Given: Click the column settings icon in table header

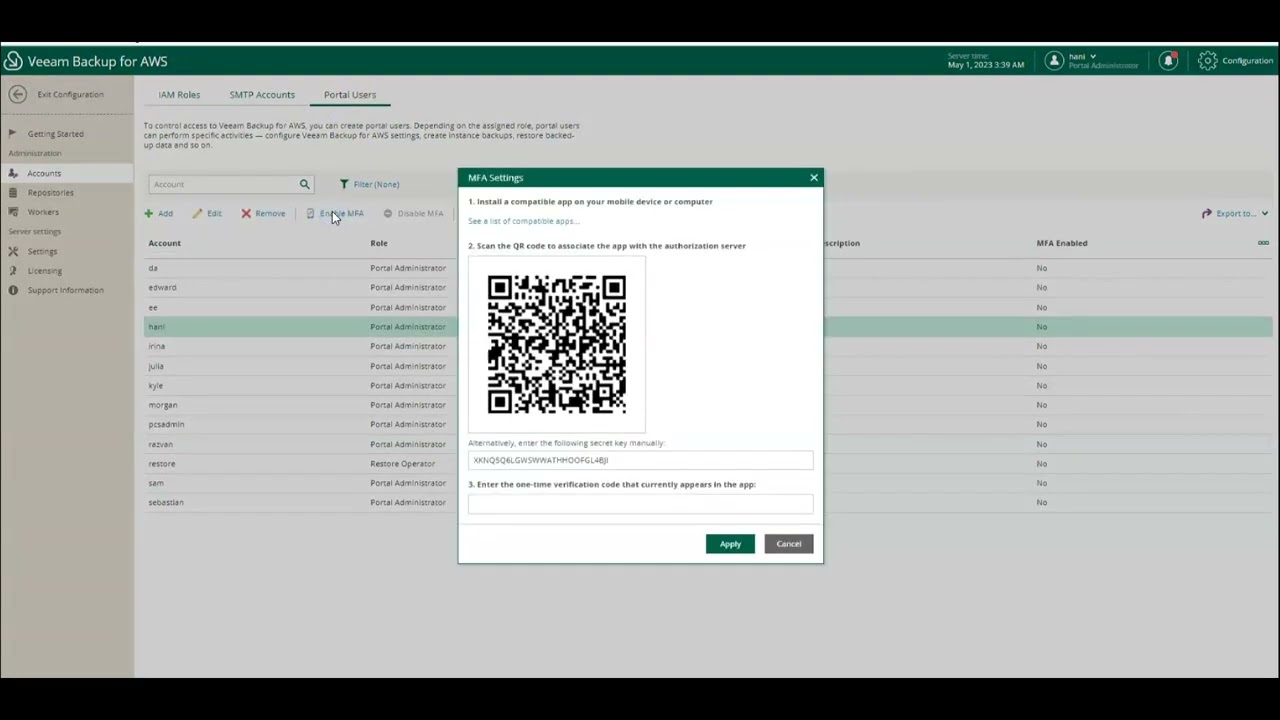Looking at the screenshot, I should [x=1263, y=243].
